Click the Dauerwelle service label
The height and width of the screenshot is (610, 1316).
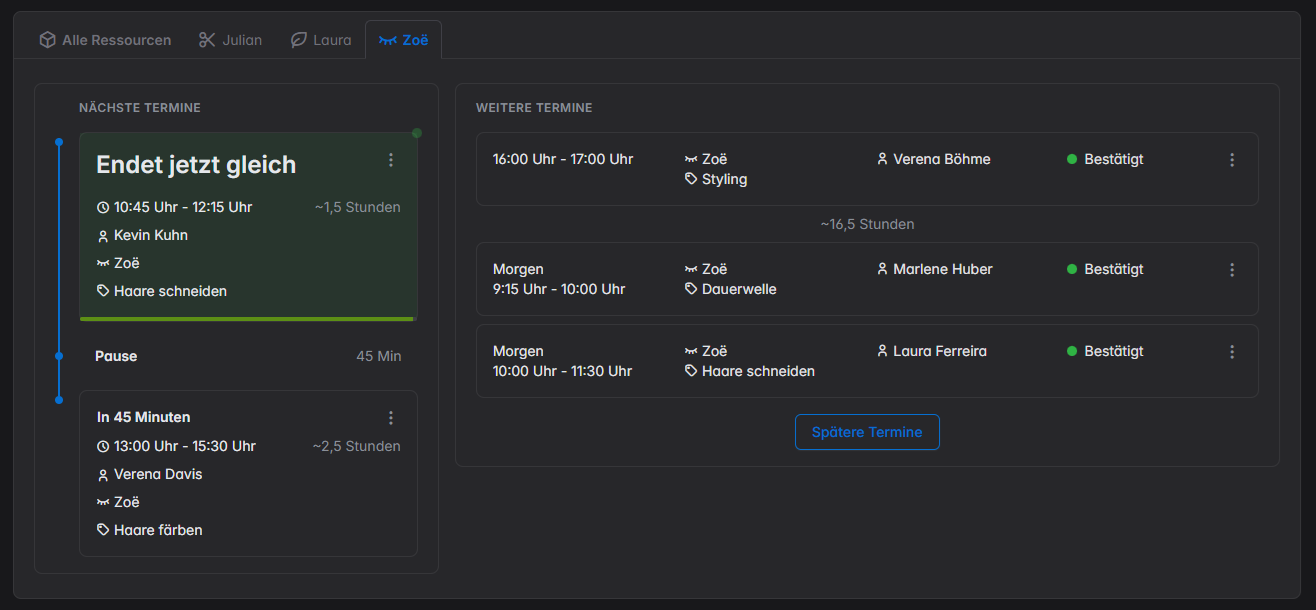739,289
